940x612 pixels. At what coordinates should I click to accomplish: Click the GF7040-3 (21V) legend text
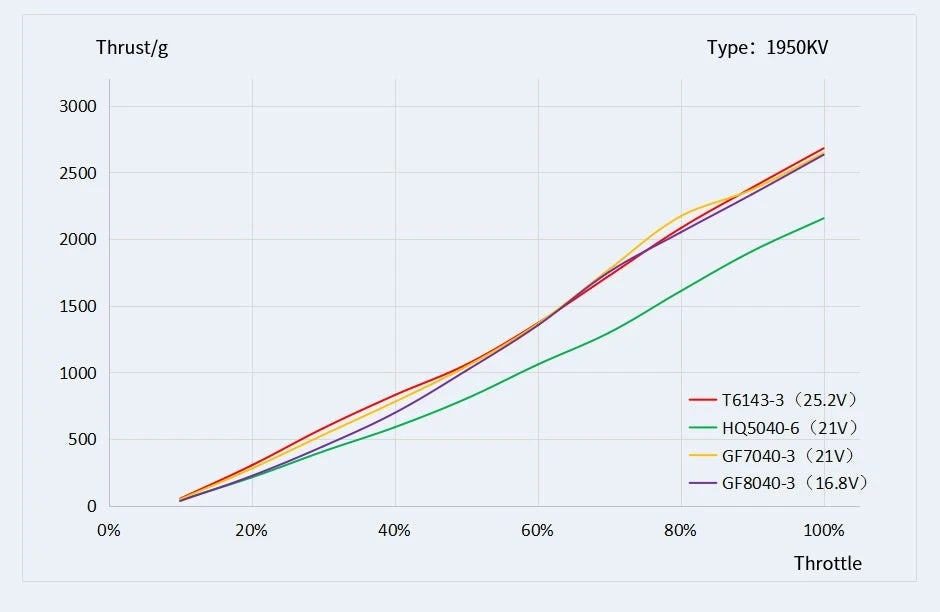tap(788, 456)
